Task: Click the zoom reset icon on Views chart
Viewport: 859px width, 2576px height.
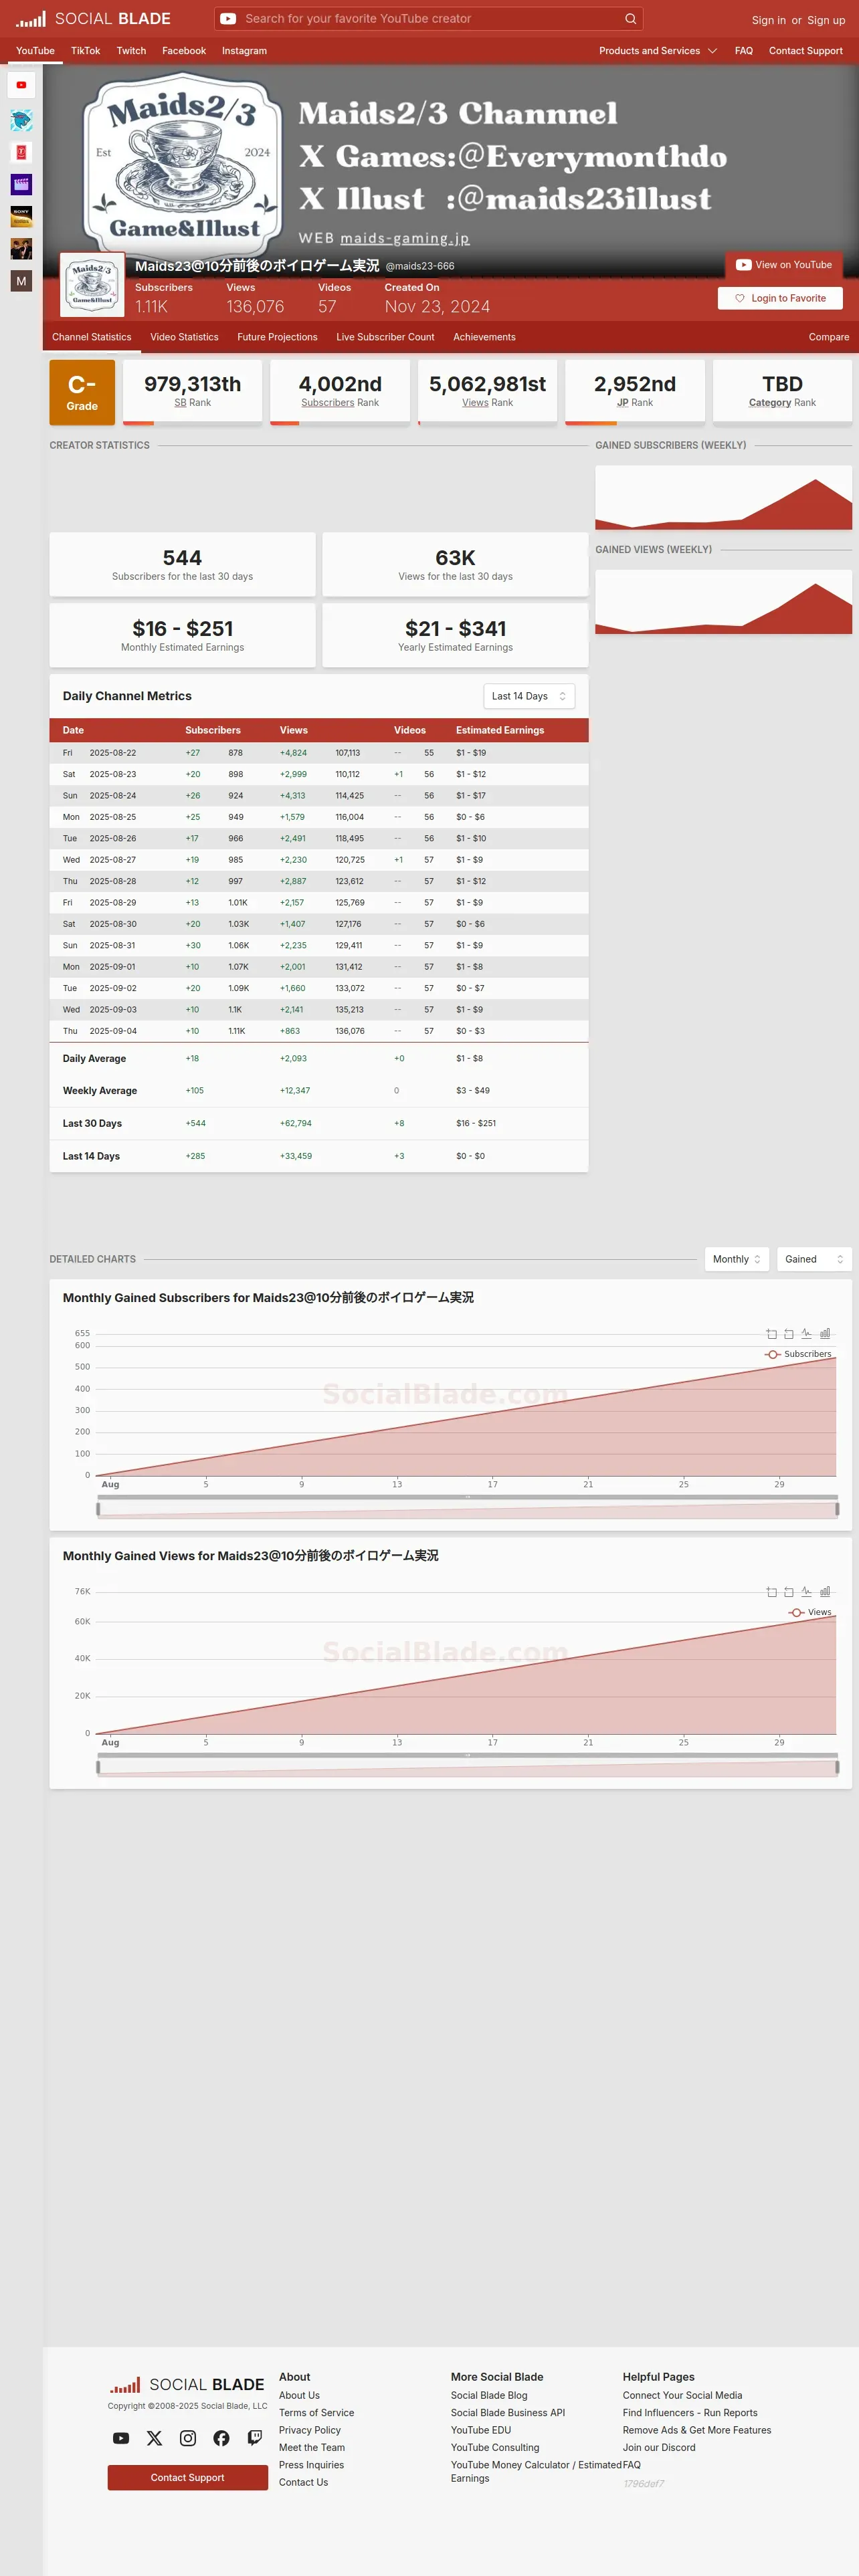Action: coord(789,1591)
